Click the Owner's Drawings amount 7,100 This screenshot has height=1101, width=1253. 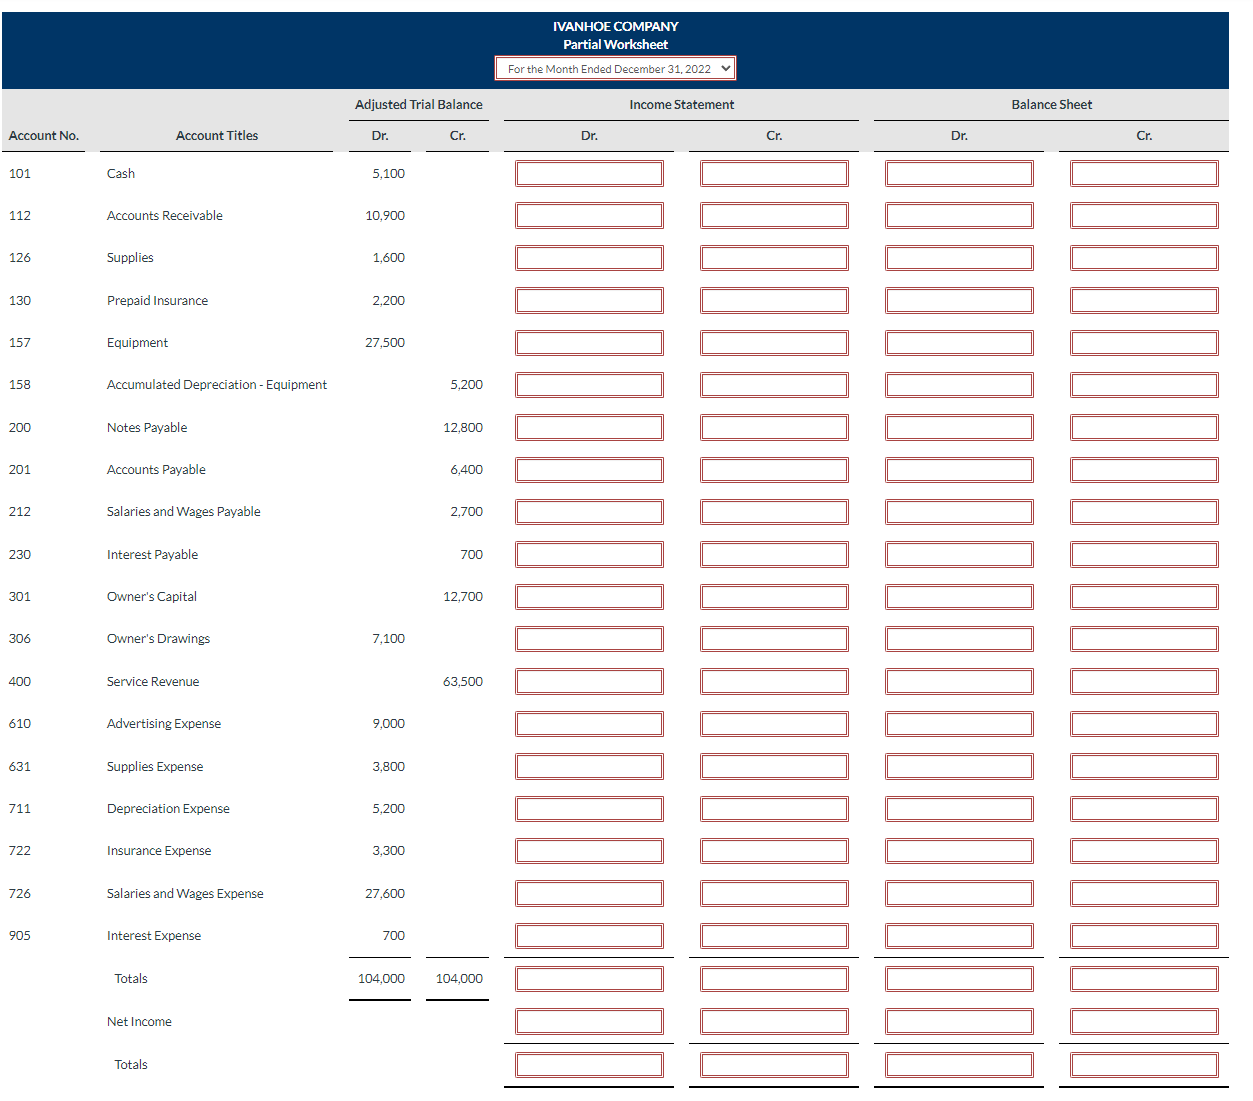pyautogui.click(x=389, y=639)
